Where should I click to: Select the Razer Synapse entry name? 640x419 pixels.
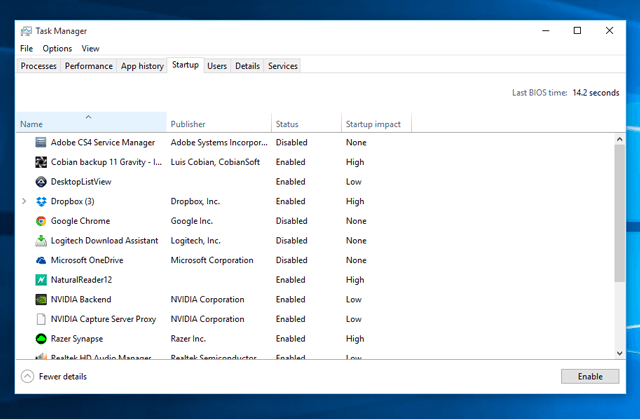pyautogui.click(x=77, y=339)
